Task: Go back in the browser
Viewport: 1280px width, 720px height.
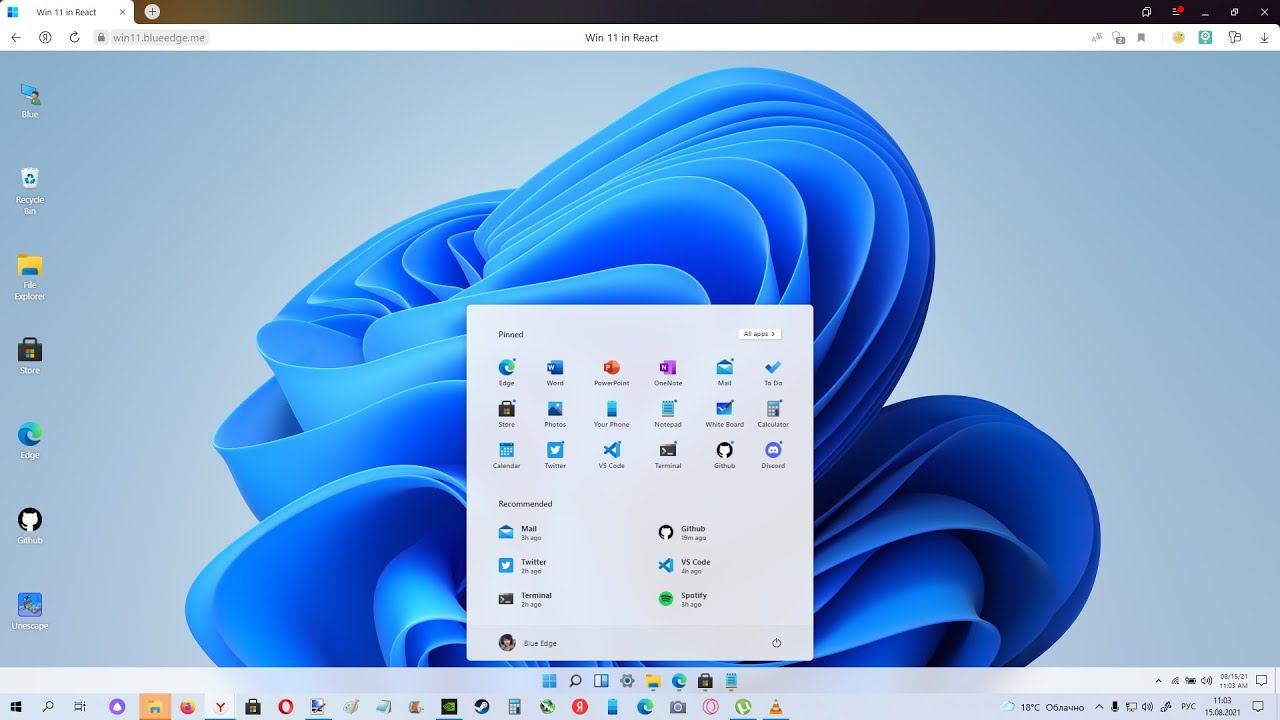Action: coord(16,37)
